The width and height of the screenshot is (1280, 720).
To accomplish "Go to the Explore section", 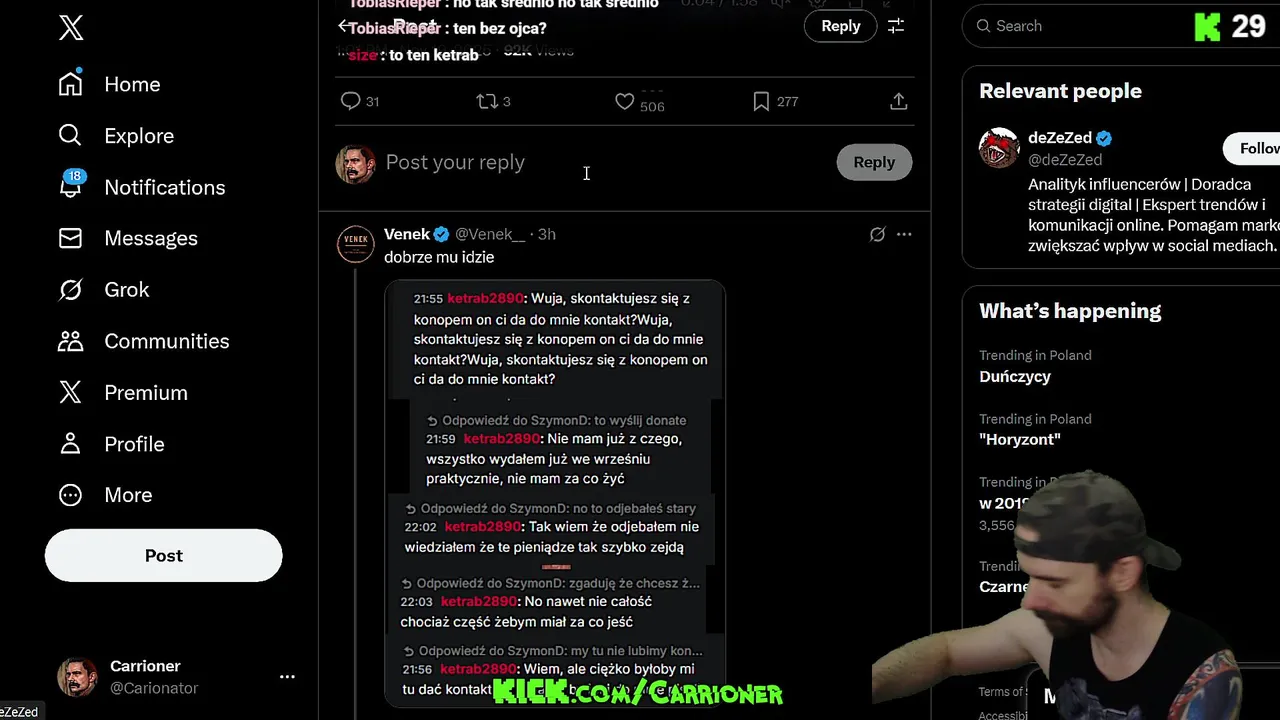I will (x=116, y=136).
